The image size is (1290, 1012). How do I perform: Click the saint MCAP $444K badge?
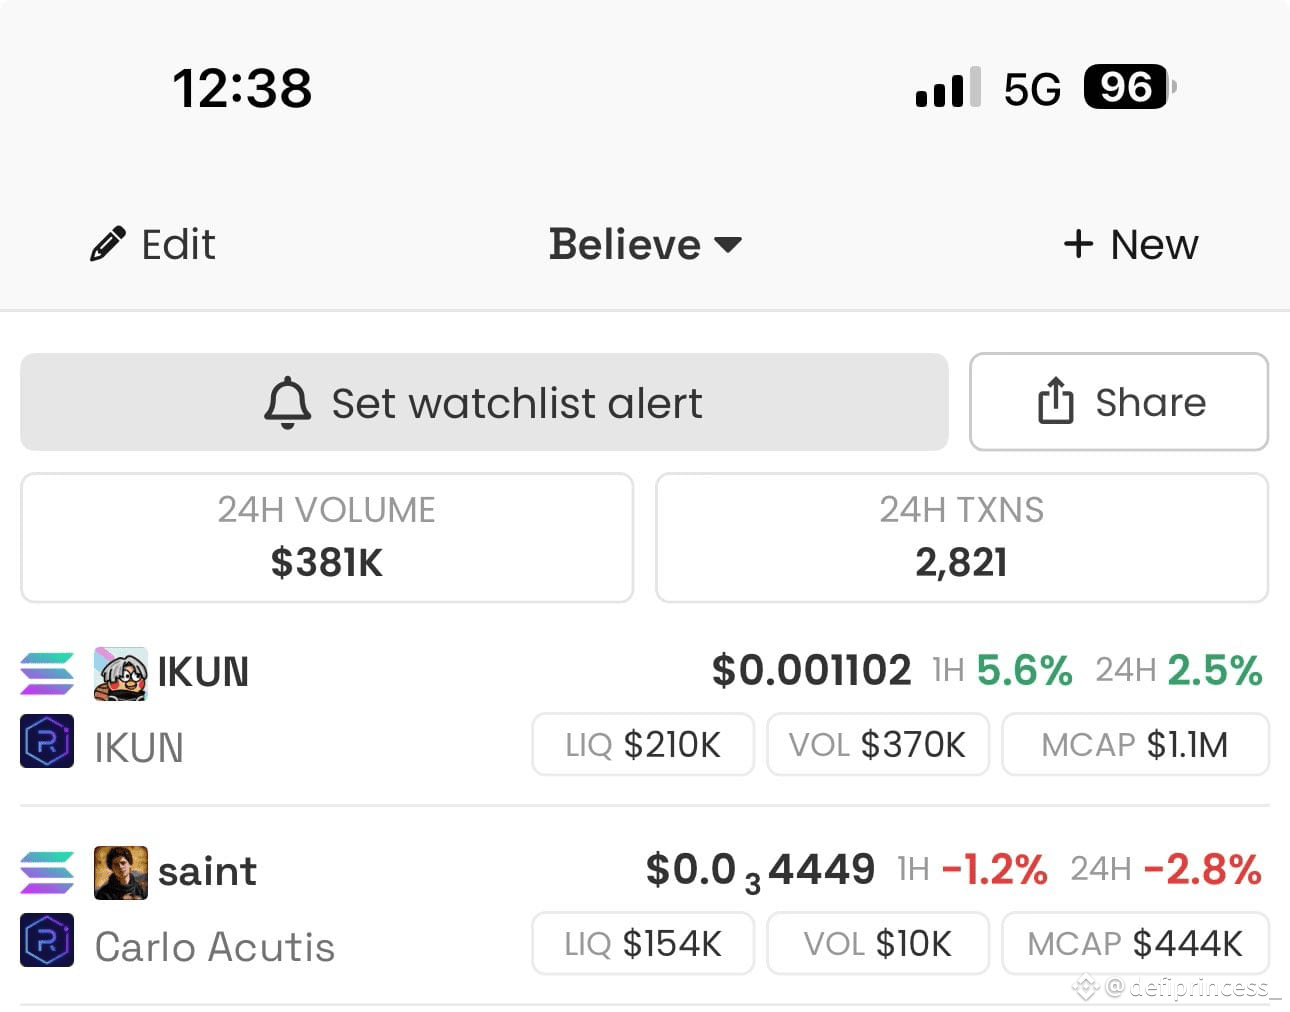point(1135,943)
